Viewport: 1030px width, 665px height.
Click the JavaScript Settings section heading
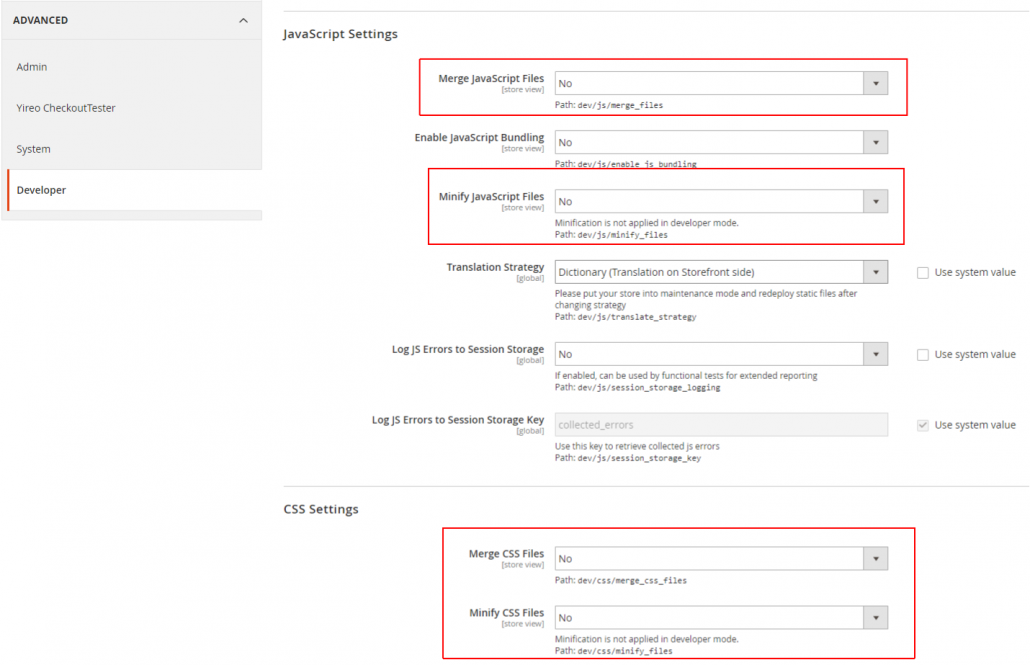coord(340,34)
